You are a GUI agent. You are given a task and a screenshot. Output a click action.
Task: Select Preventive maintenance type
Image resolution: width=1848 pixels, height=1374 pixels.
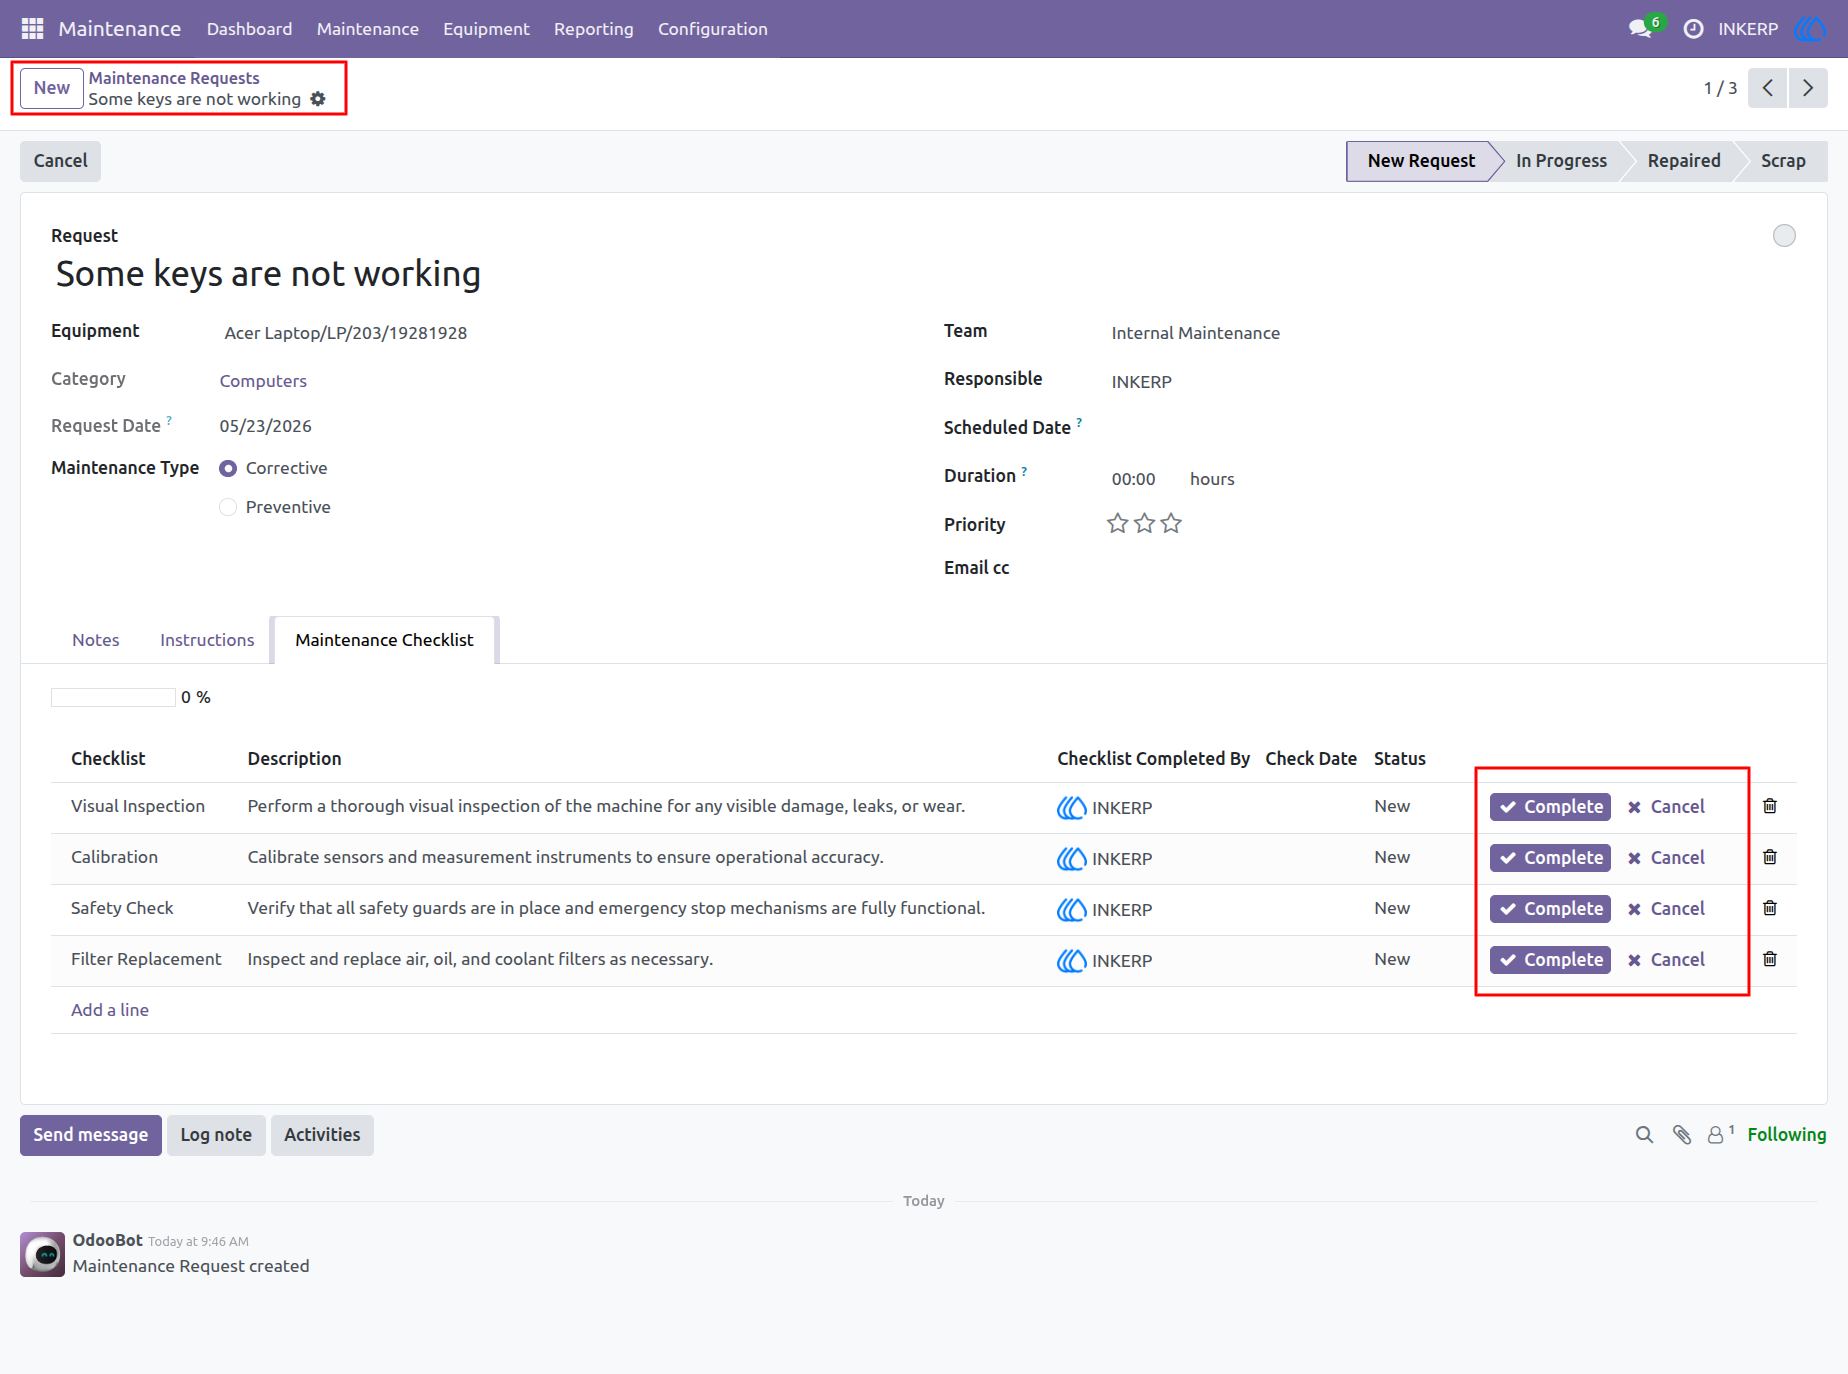point(228,507)
